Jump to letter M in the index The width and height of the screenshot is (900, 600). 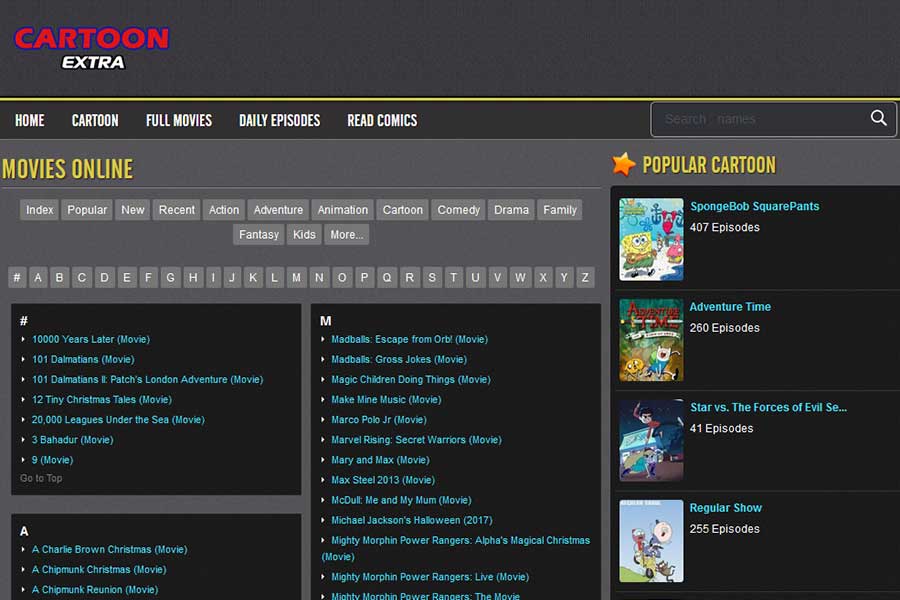(296, 278)
